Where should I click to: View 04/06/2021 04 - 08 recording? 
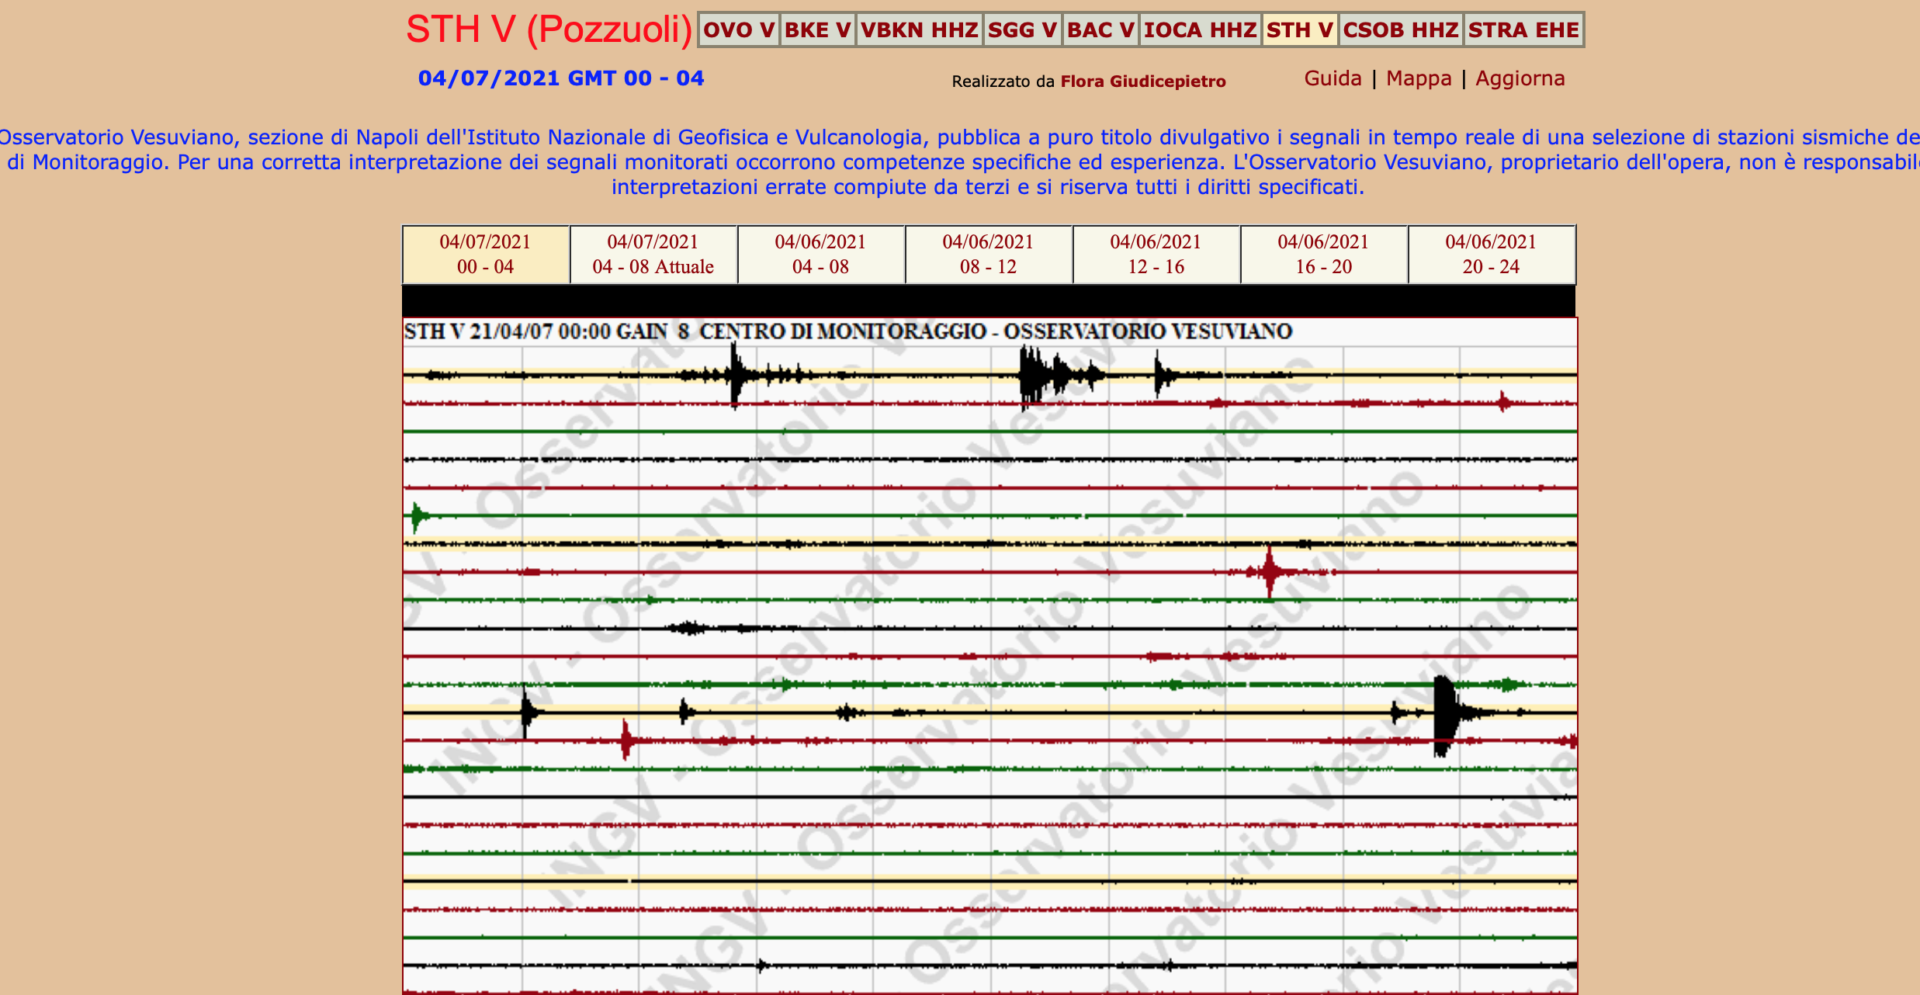[x=821, y=254]
